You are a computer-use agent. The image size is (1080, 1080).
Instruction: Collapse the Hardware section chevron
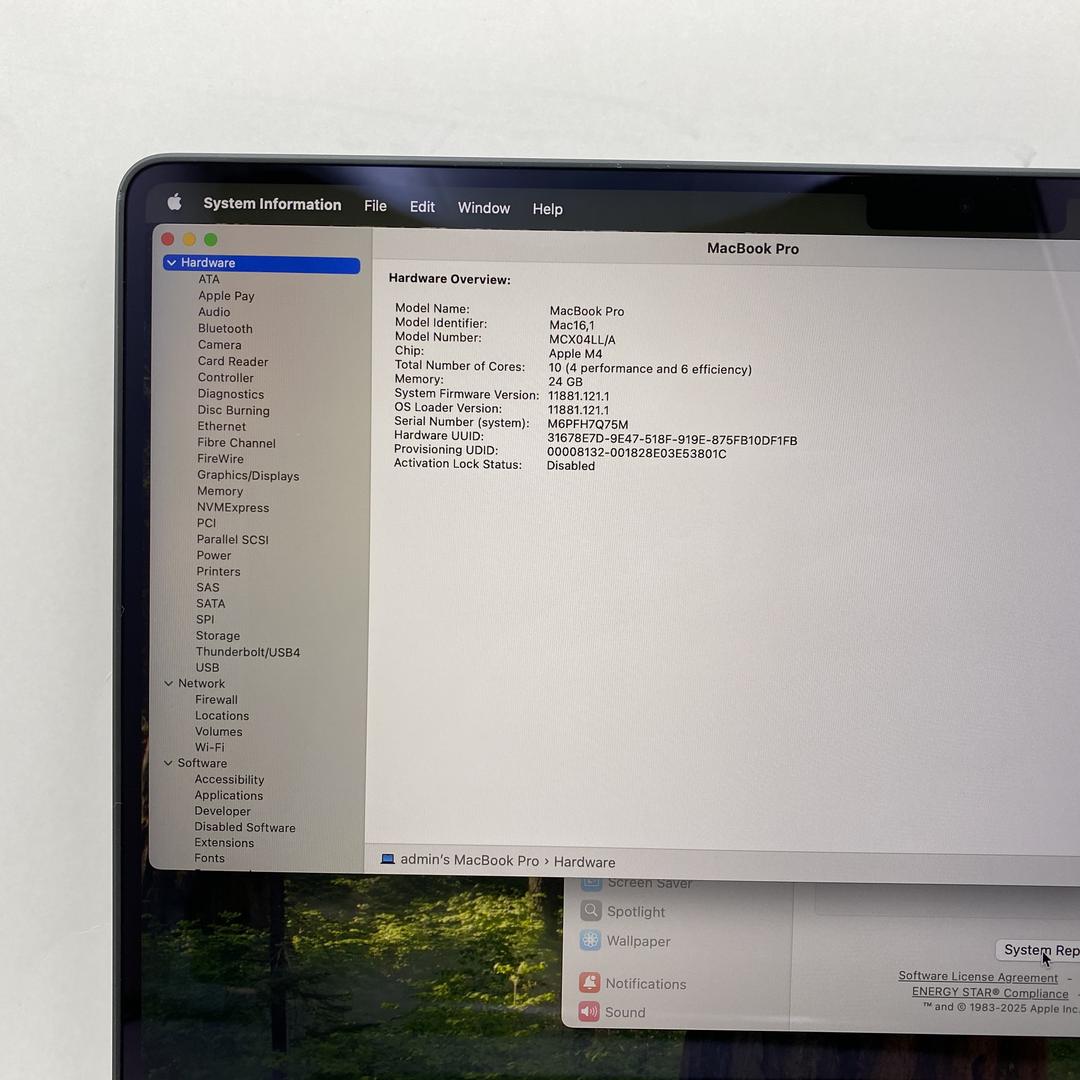click(x=172, y=262)
